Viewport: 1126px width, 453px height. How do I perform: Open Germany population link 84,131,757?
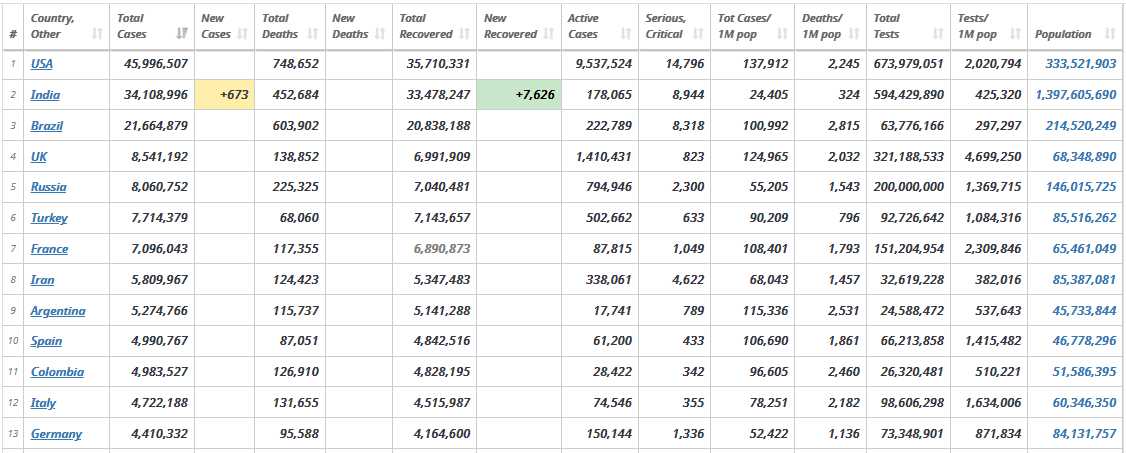coord(1084,434)
